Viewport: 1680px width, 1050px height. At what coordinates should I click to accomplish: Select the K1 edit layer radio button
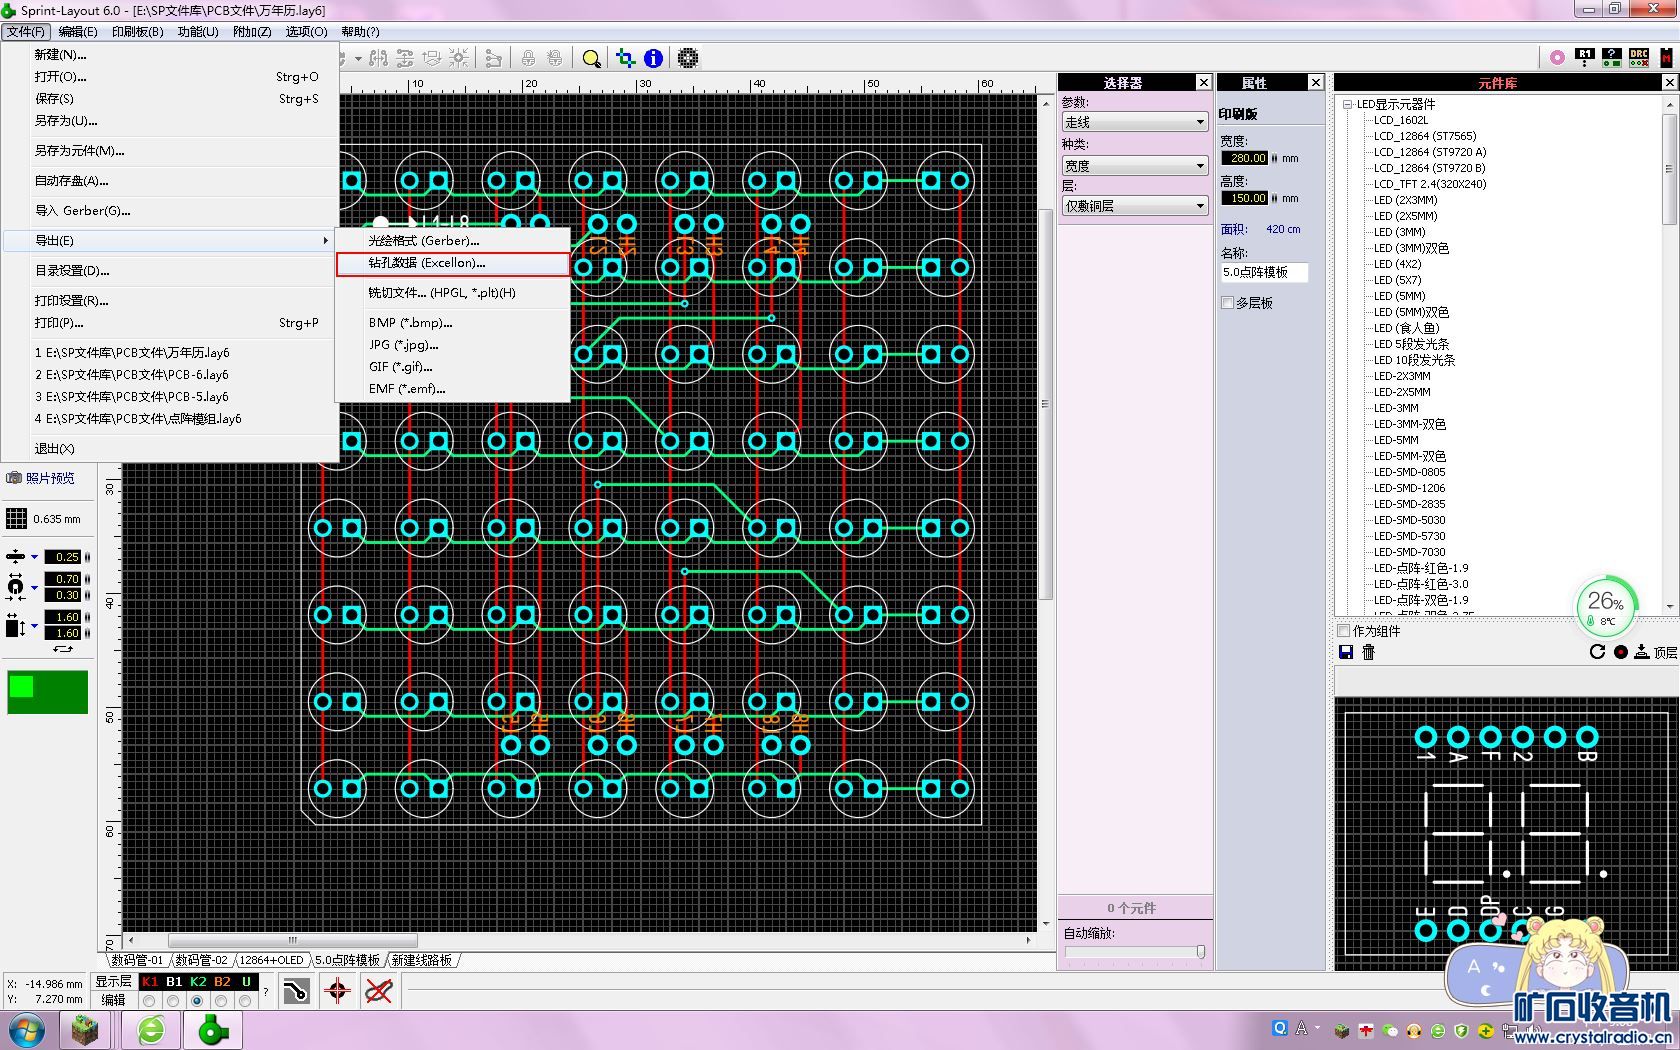[x=149, y=1000]
